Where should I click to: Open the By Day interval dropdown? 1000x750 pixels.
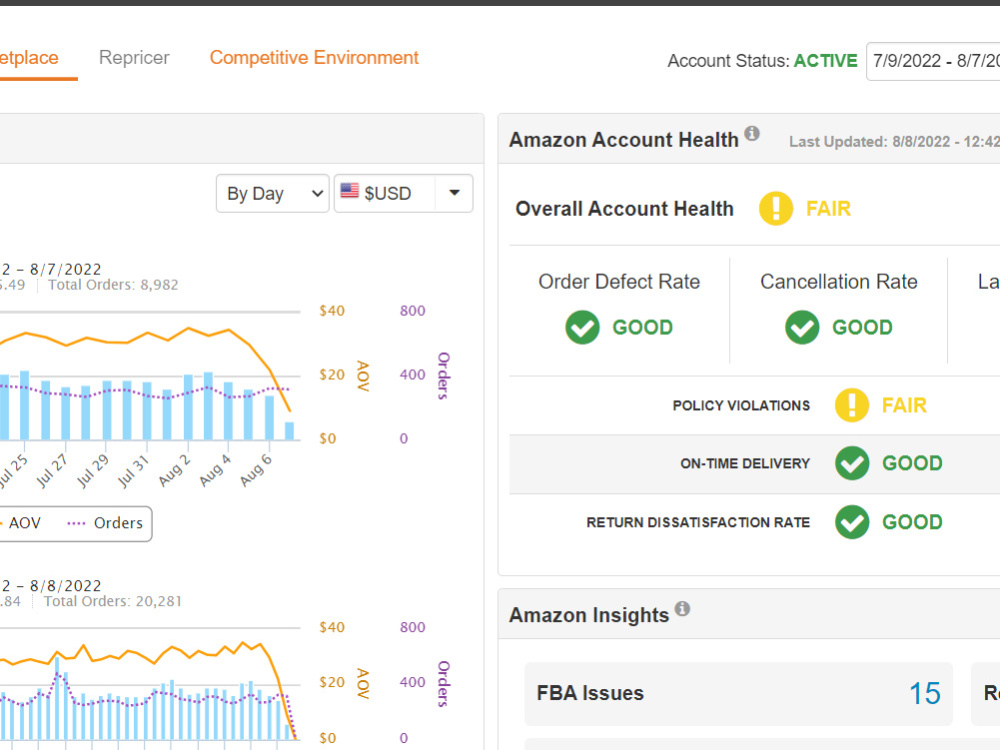point(272,193)
